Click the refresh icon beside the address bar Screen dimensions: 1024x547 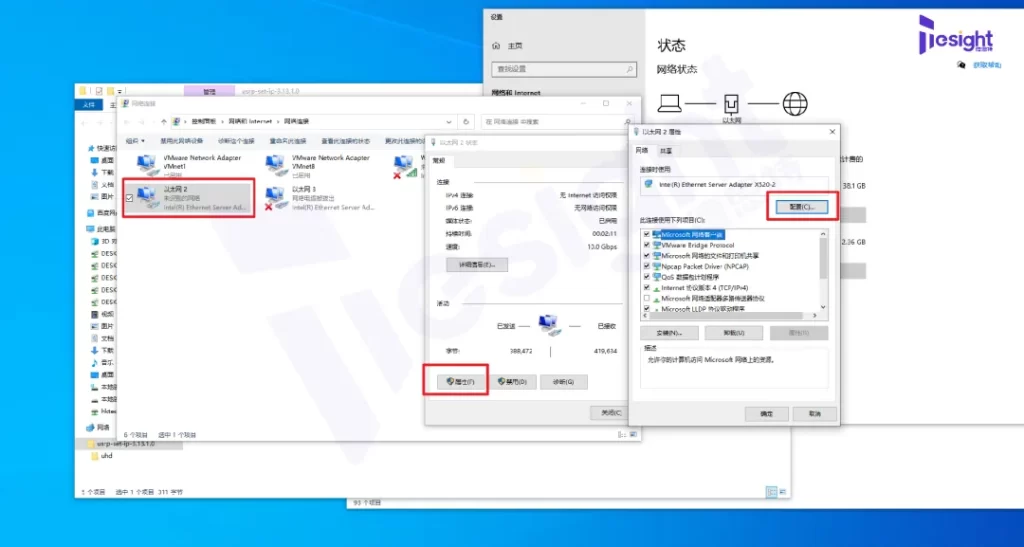[466, 121]
